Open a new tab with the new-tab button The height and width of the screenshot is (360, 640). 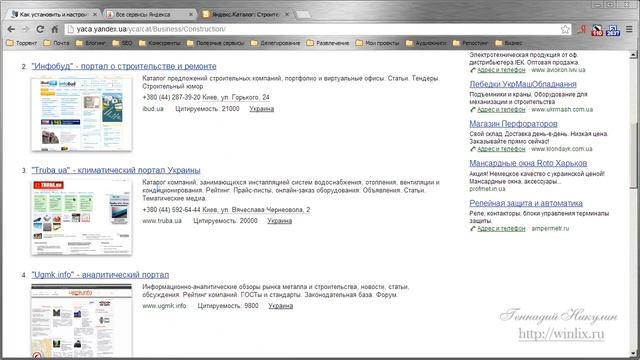coord(303,15)
